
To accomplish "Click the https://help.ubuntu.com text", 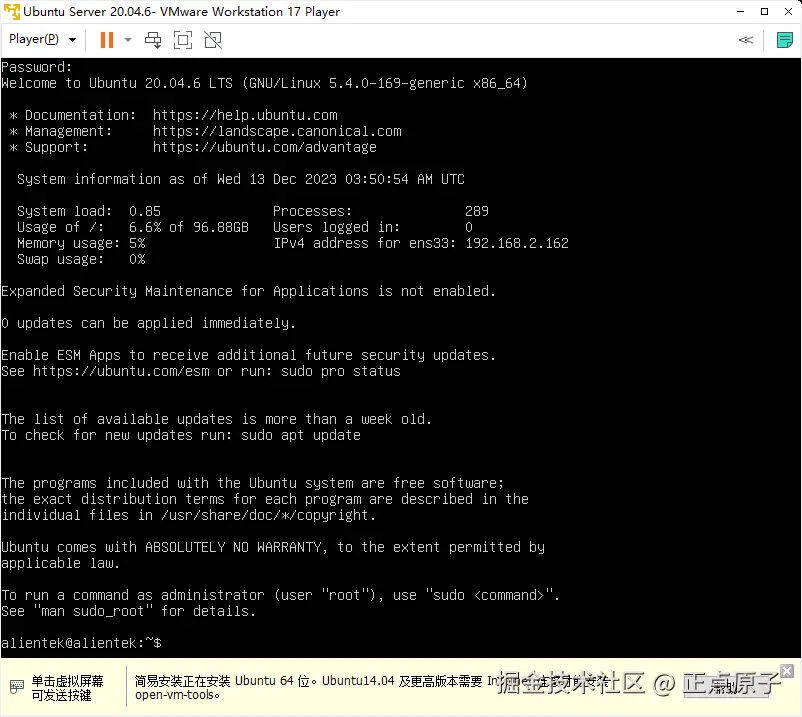I will (245, 115).
